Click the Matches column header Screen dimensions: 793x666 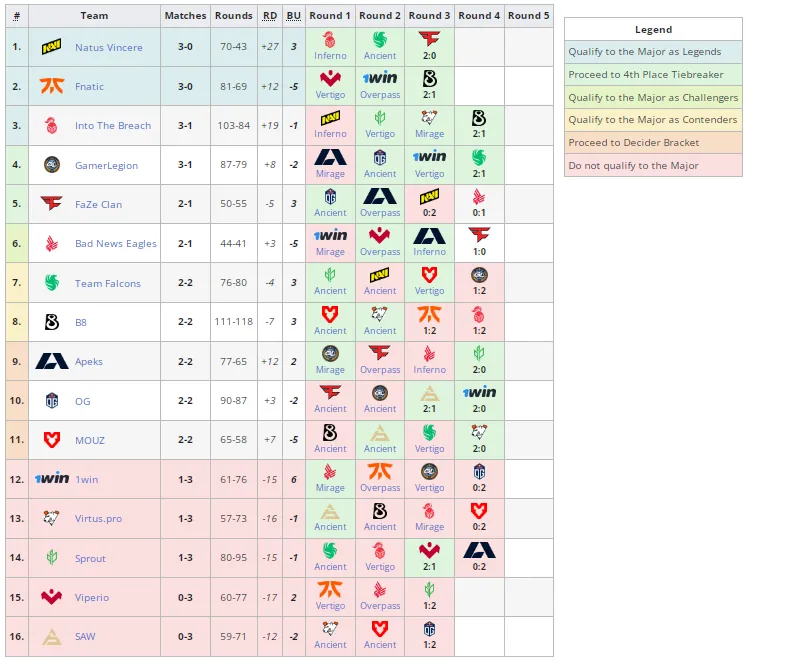(185, 16)
